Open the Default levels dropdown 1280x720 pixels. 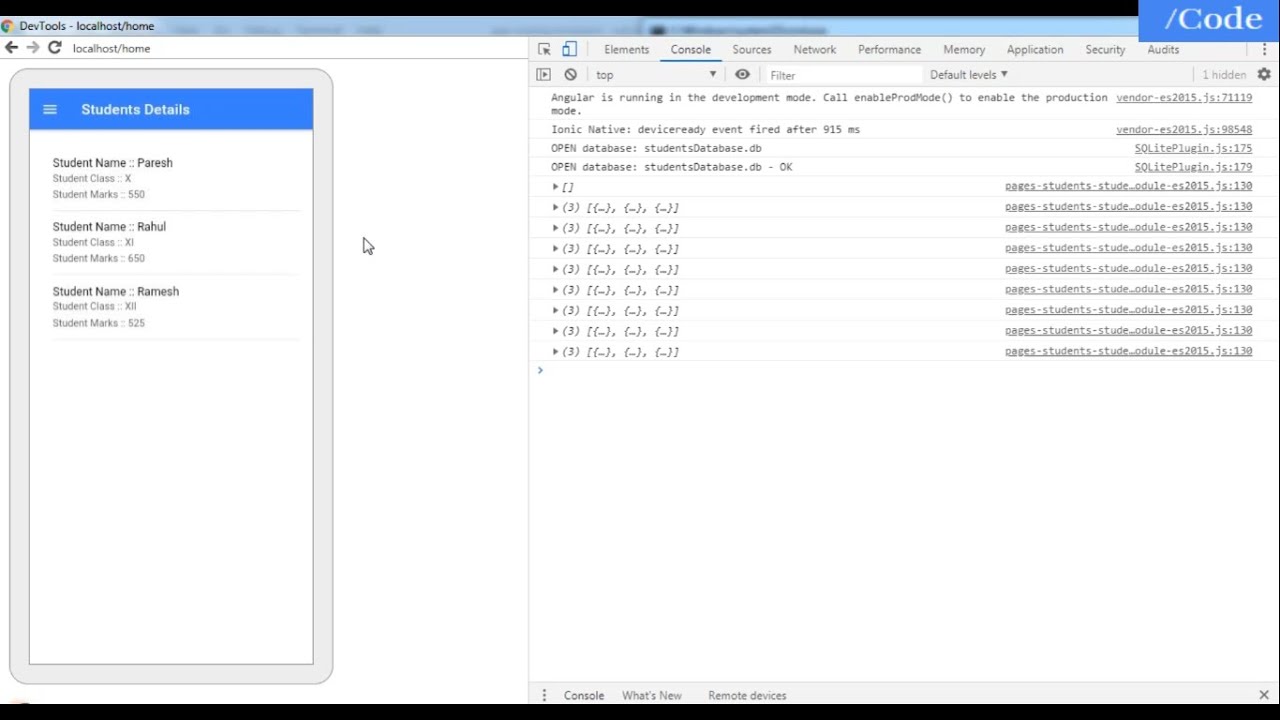pyautogui.click(x=969, y=75)
